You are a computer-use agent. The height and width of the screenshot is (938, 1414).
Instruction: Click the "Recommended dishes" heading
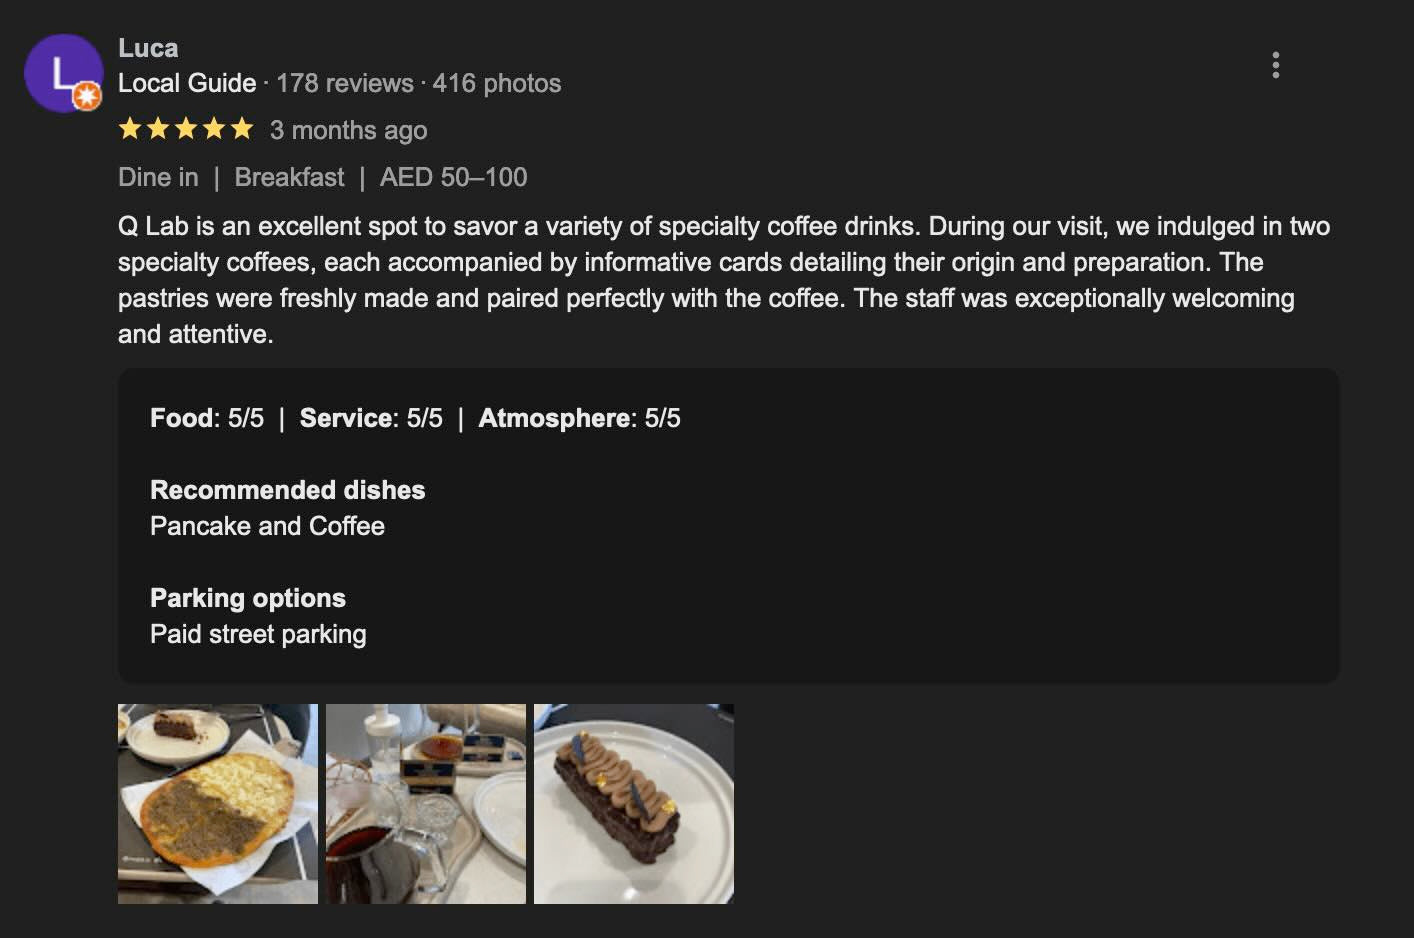tap(287, 490)
